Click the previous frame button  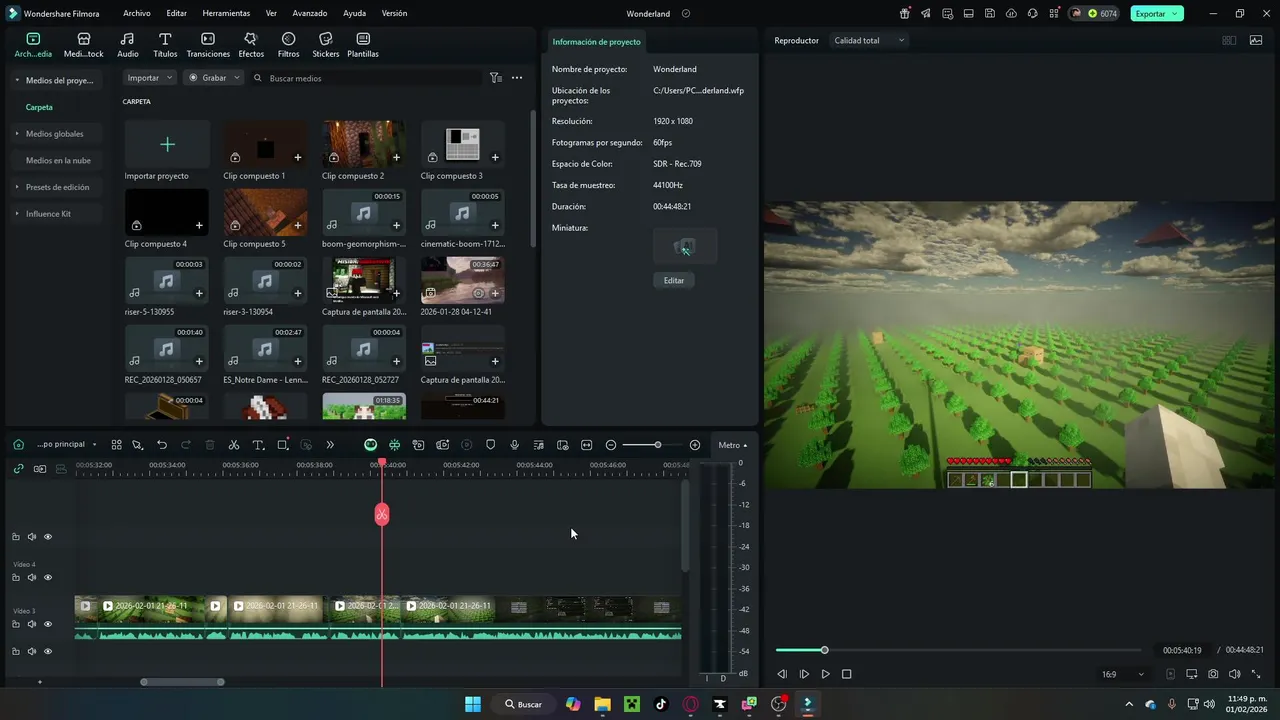point(782,675)
